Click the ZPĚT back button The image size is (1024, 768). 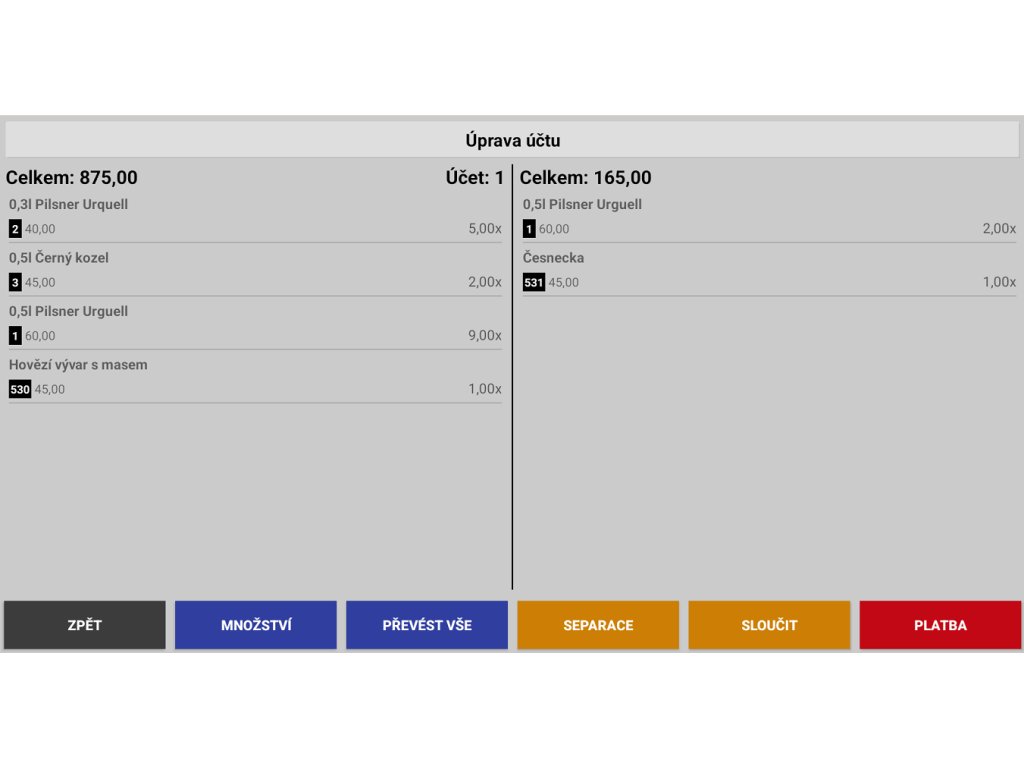tap(84, 625)
